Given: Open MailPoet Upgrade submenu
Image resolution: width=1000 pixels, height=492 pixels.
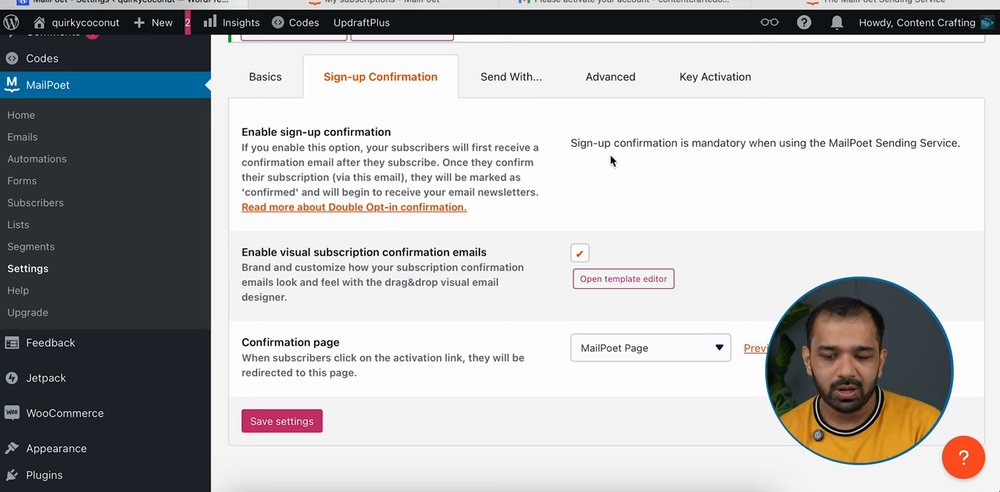Looking at the screenshot, I should click(27, 313).
